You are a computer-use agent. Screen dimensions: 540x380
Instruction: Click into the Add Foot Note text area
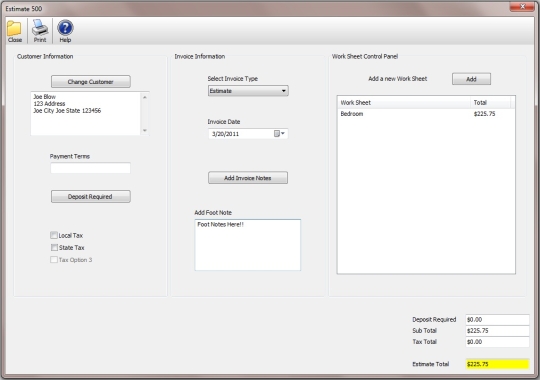tap(248, 245)
